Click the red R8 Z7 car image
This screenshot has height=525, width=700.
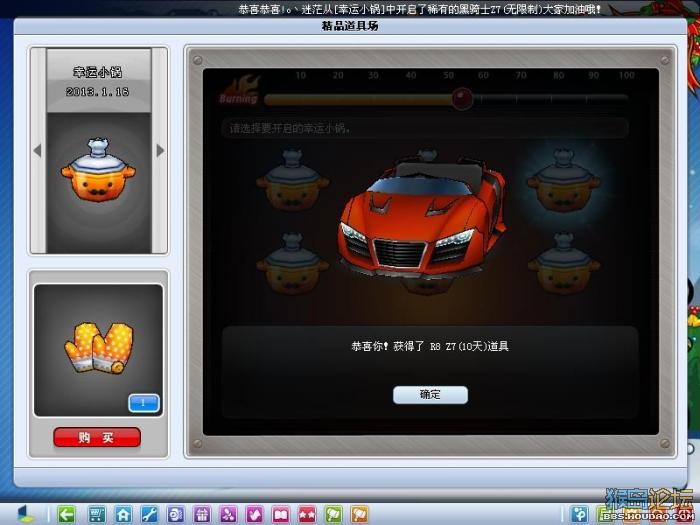coord(422,220)
